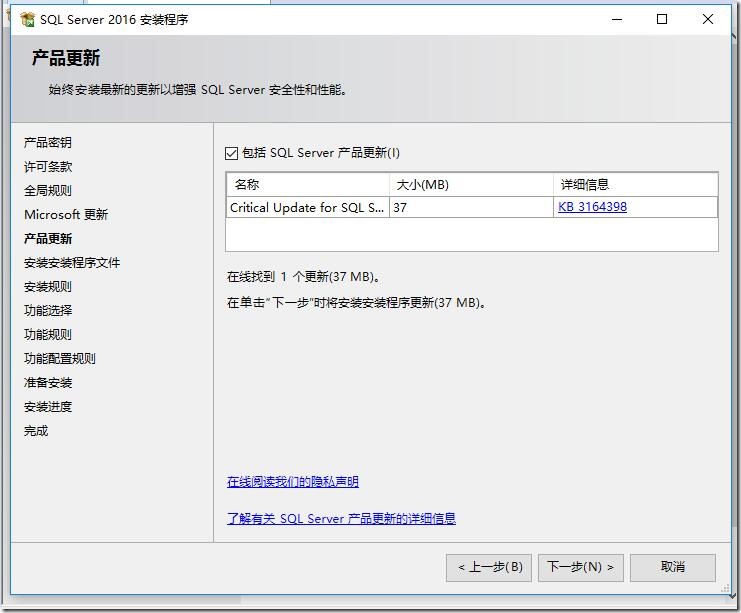Select 许可条款 step in the sidebar
The height and width of the screenshot is (613, 741).
click(48, 167)
